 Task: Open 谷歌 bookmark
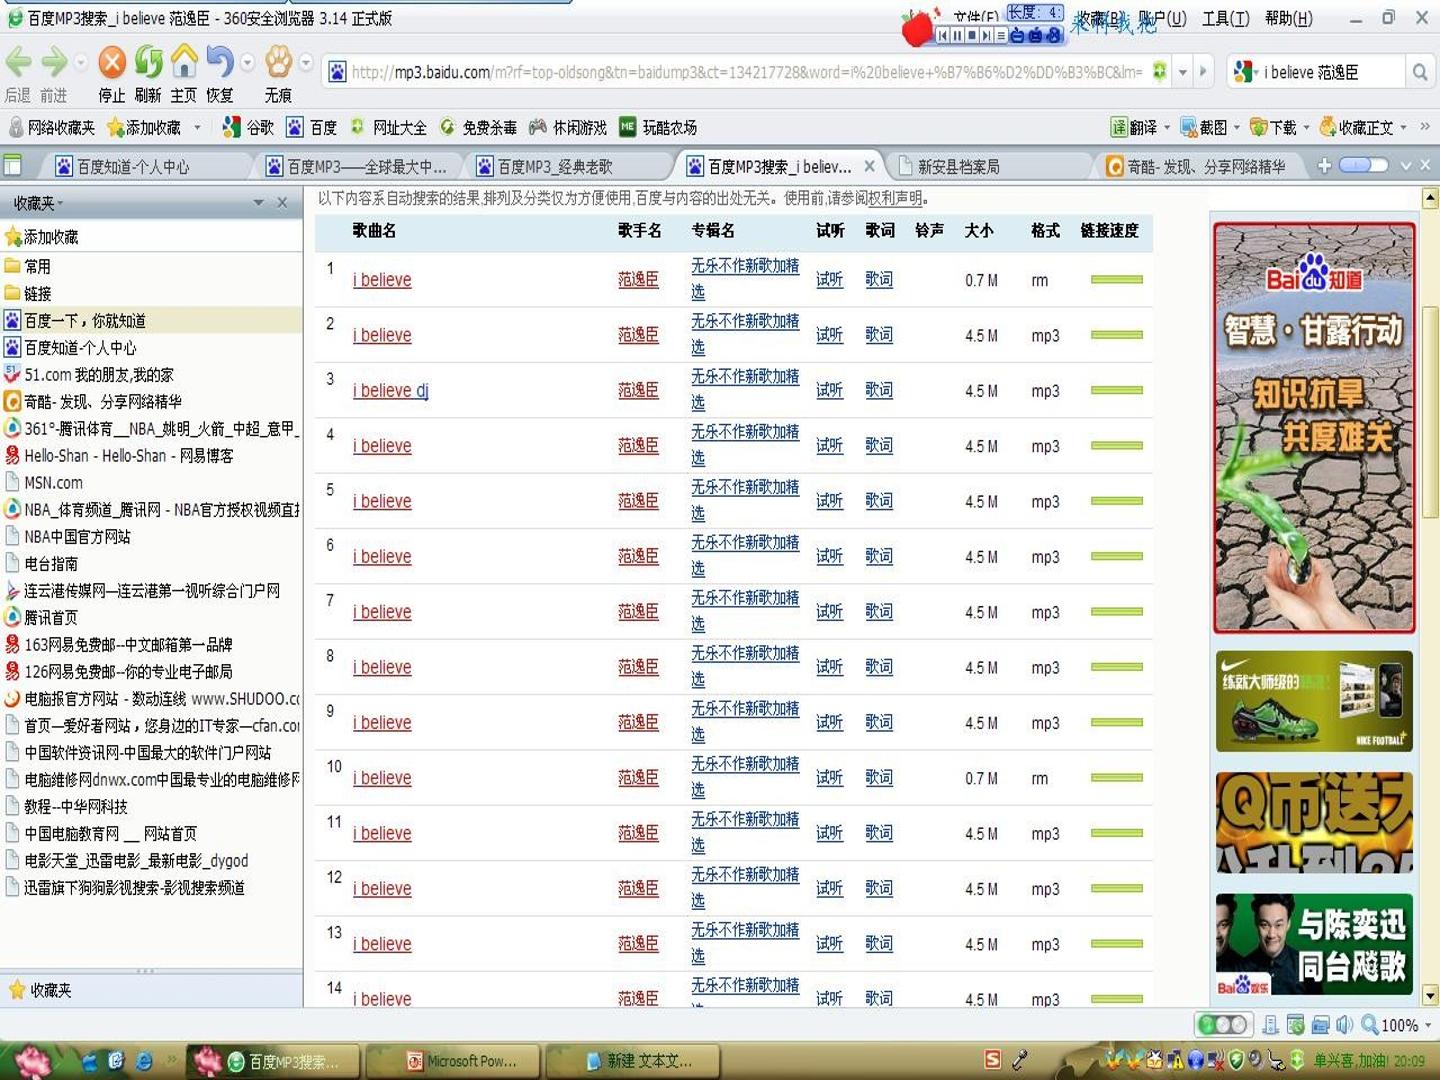coord(248,127)
